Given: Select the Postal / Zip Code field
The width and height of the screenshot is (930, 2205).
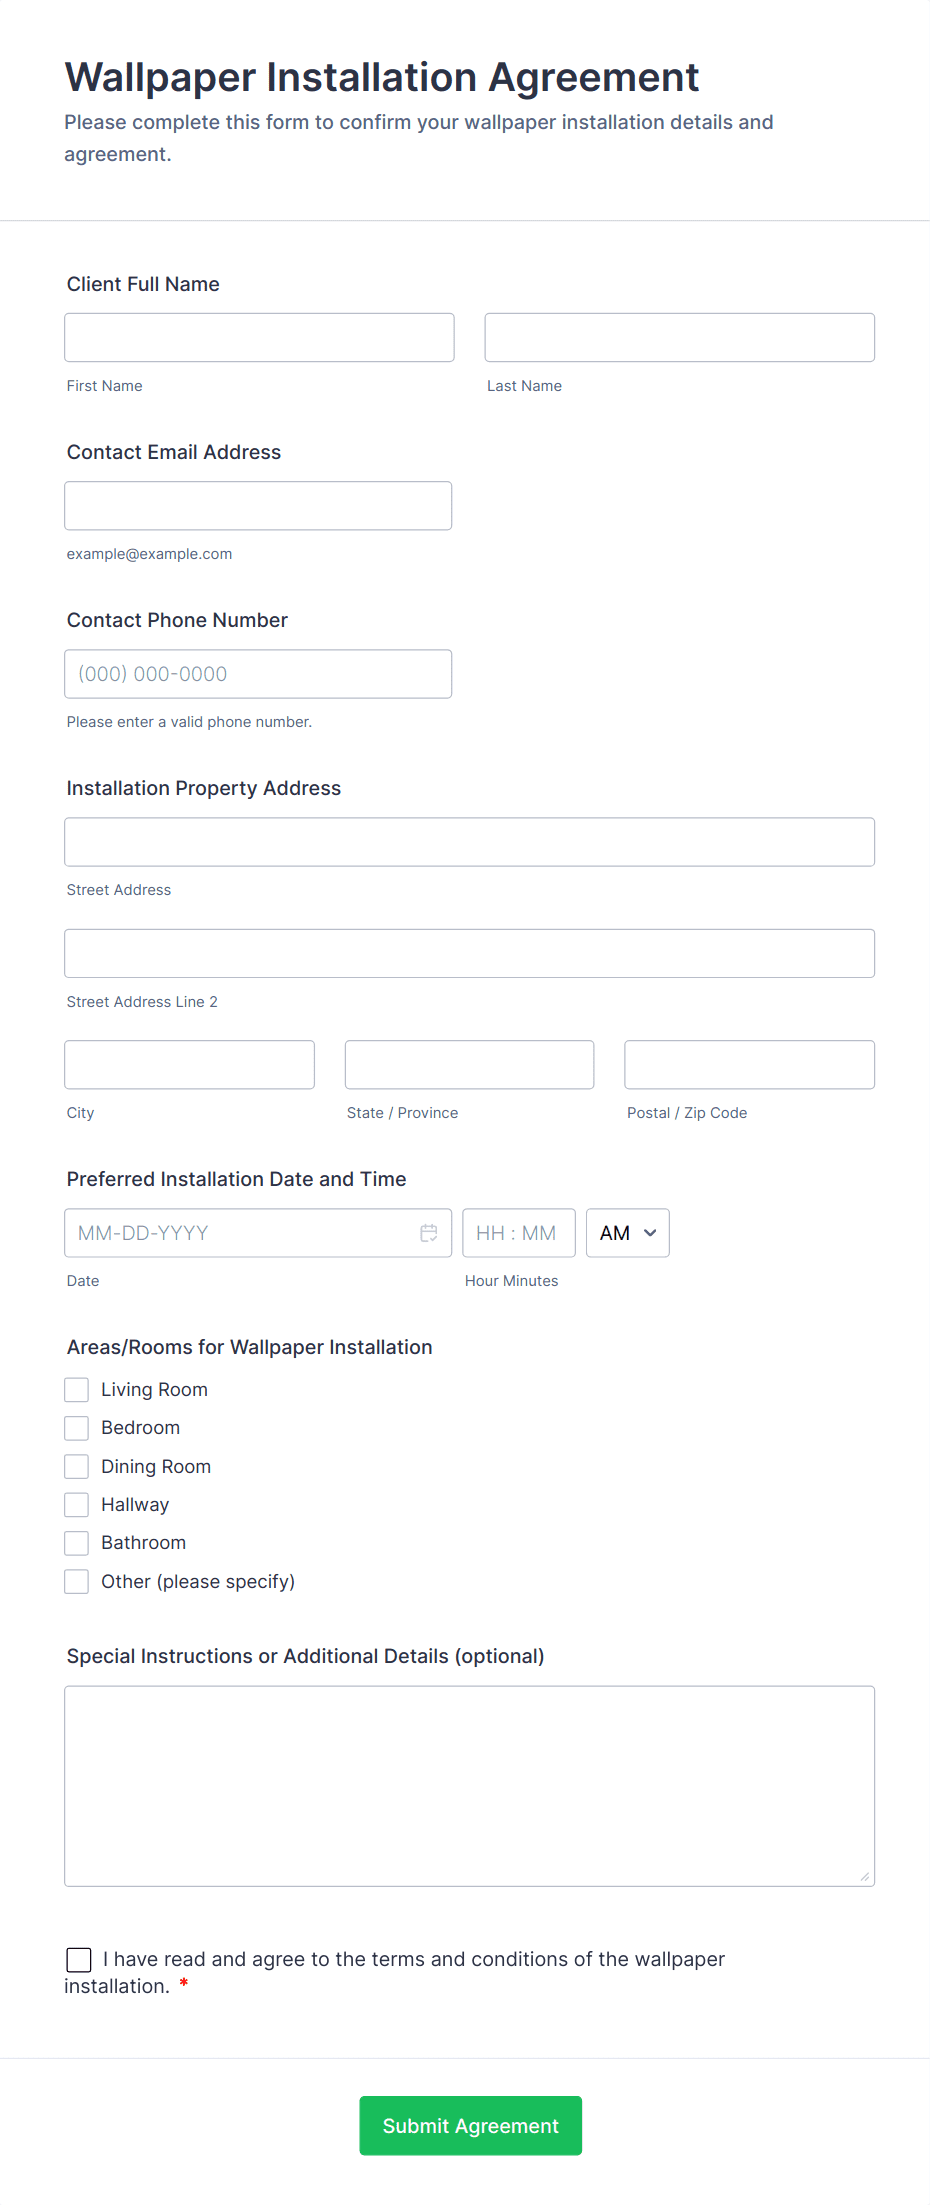Looking at the screenshot, I should 749,1065.
